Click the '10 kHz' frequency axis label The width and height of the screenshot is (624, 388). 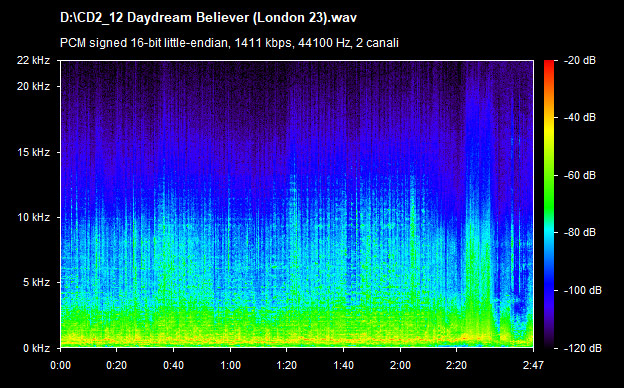[x=33, y=218]
